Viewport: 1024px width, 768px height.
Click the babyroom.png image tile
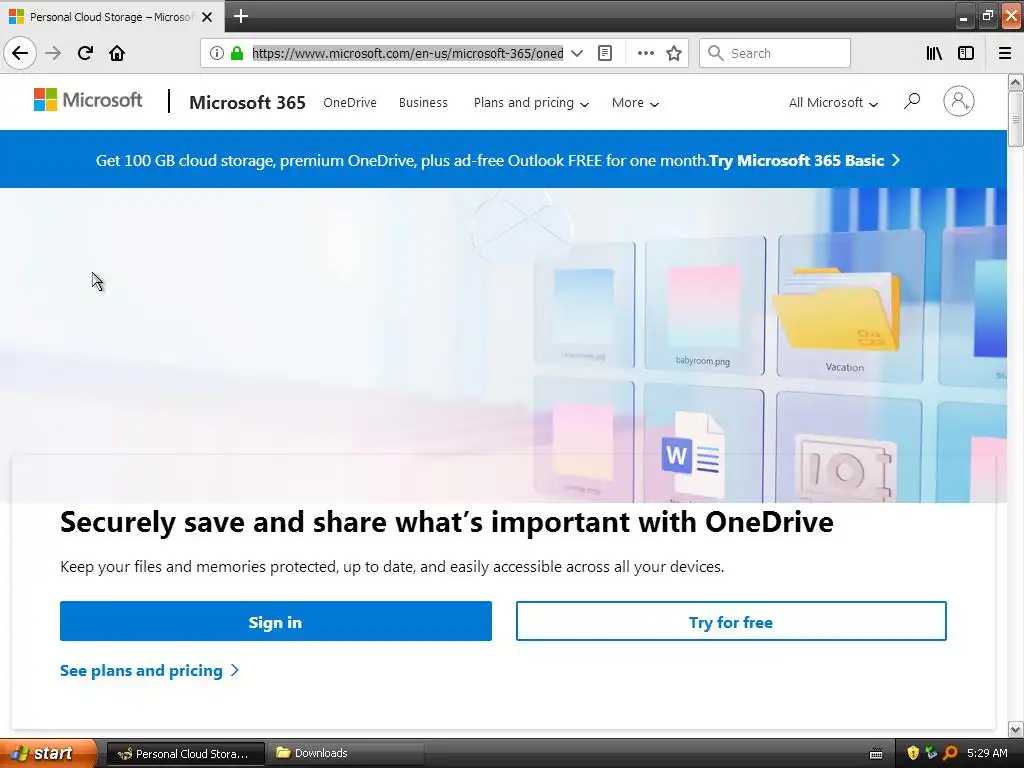[705, 306]
